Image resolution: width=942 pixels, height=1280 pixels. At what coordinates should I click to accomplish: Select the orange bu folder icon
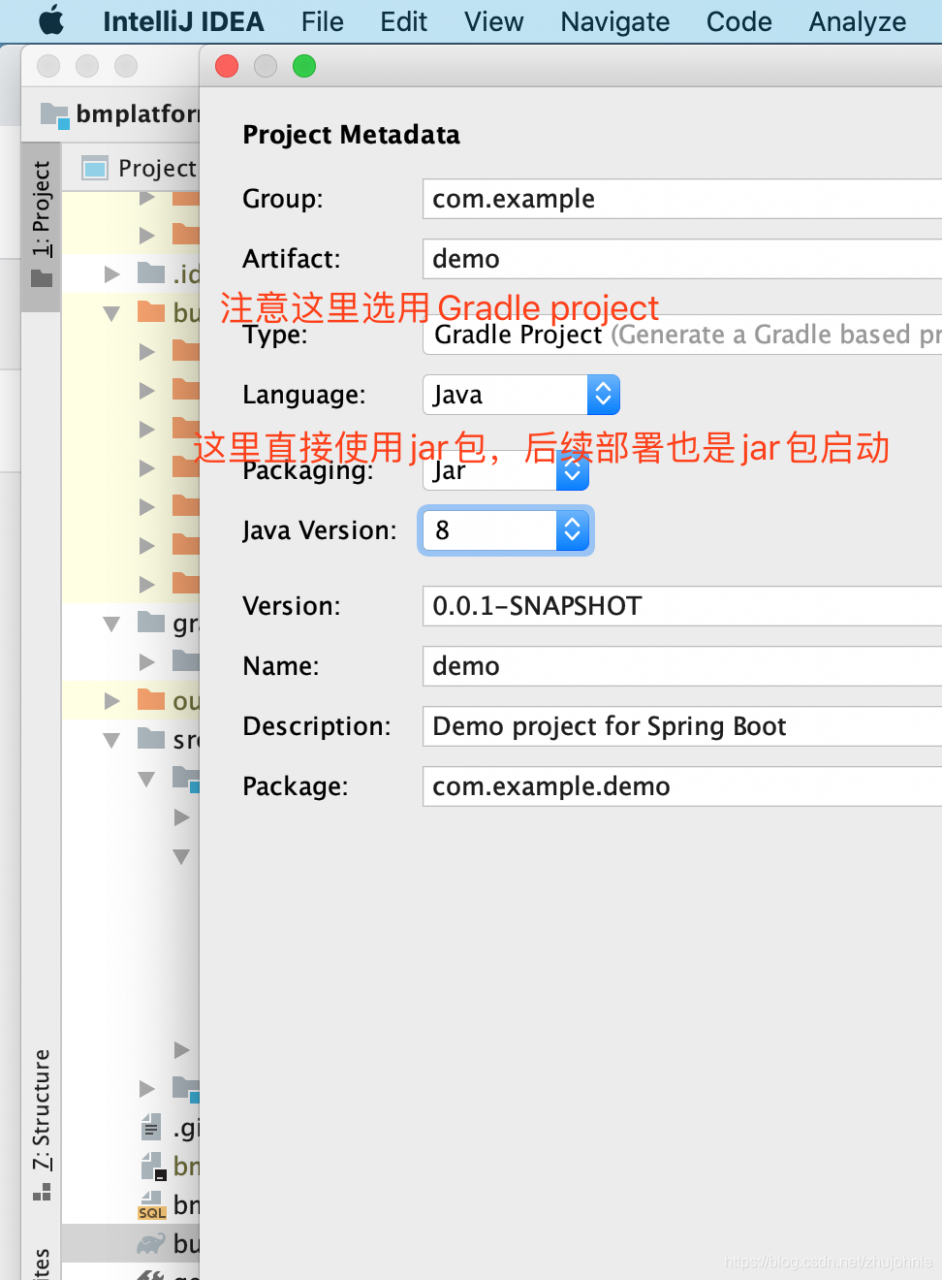151,311
